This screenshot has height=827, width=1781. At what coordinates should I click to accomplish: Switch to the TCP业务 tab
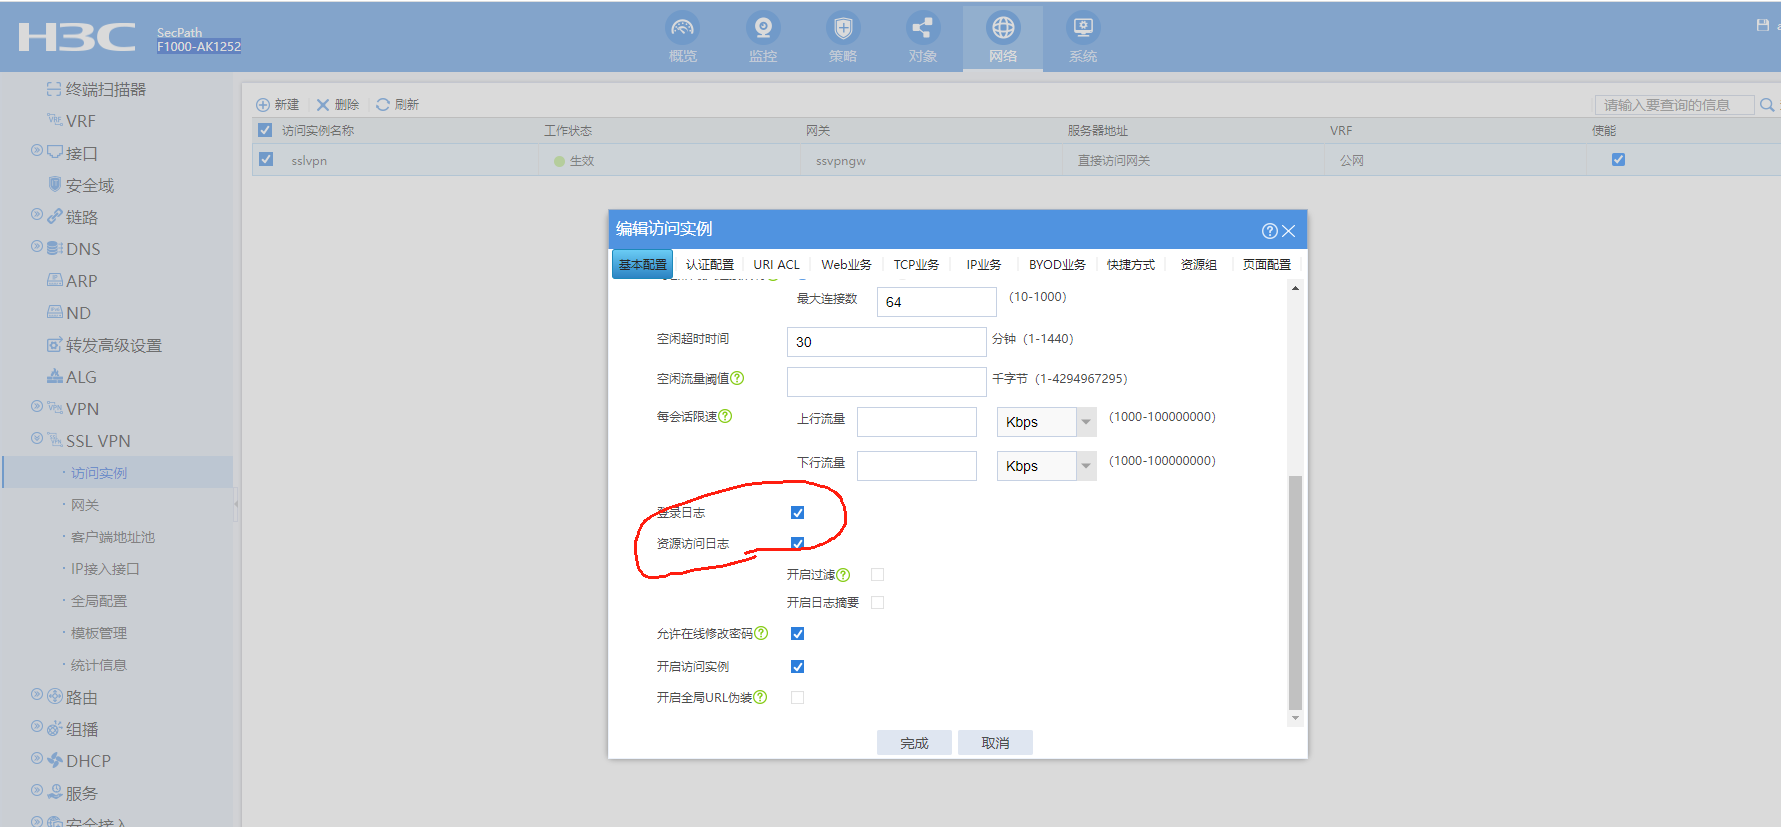(x=917, y=265)
